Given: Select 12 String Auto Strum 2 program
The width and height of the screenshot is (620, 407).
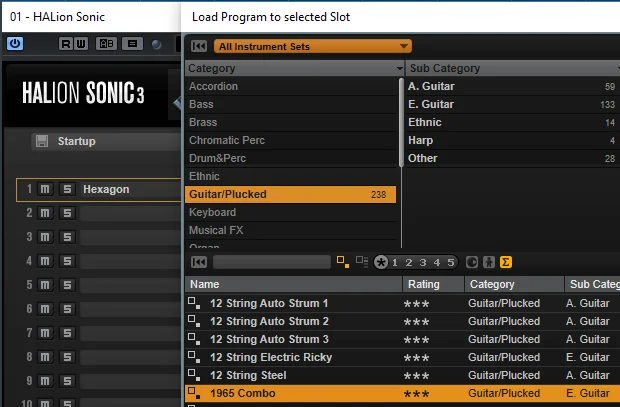Looking at the screenshot, I should coord(403,321).
